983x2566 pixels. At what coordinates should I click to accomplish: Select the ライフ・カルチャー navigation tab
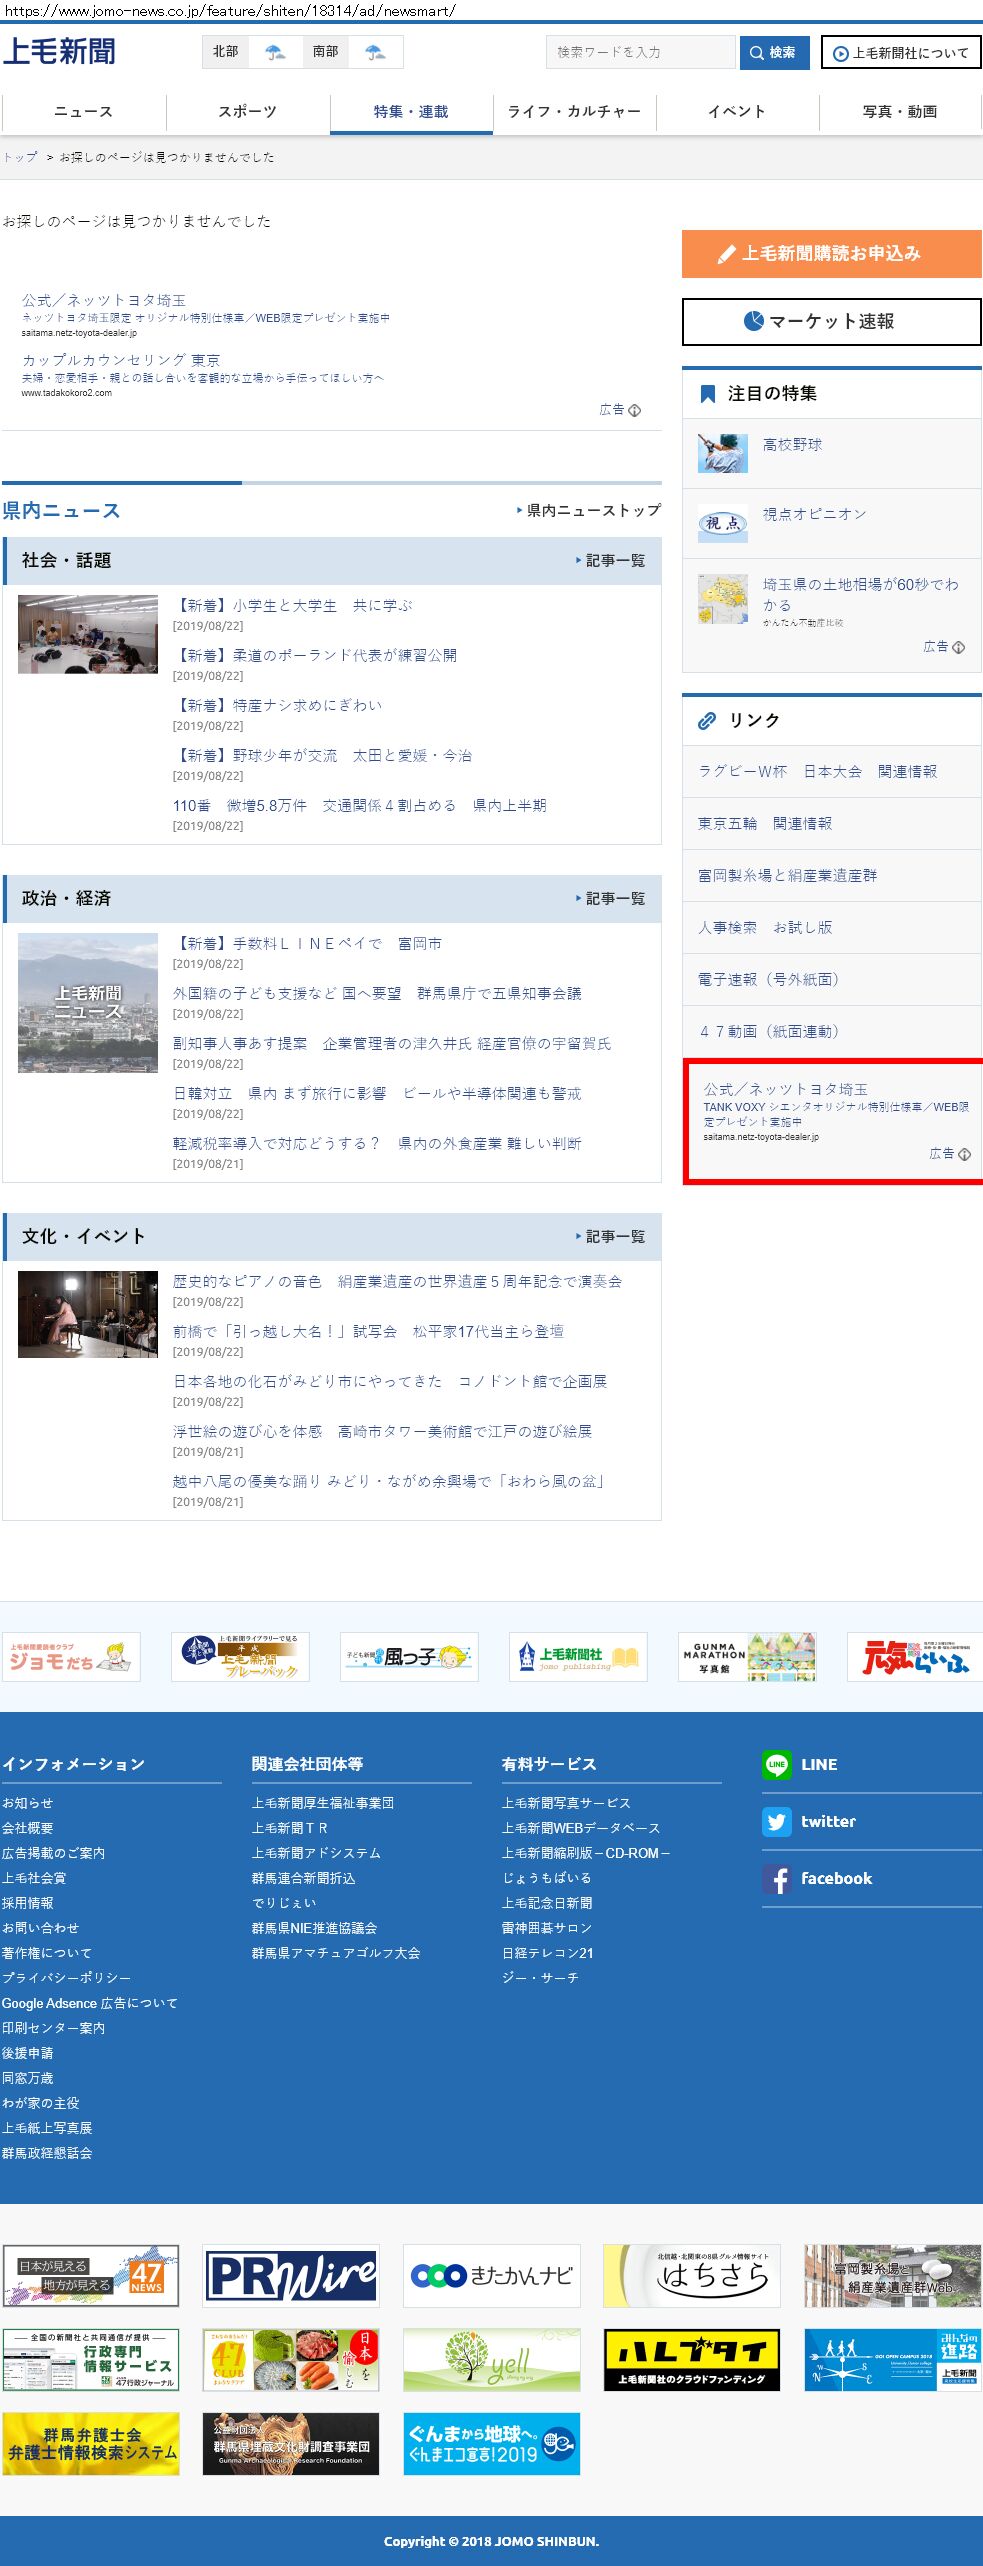pyautogui.click(x=574, y=112)
